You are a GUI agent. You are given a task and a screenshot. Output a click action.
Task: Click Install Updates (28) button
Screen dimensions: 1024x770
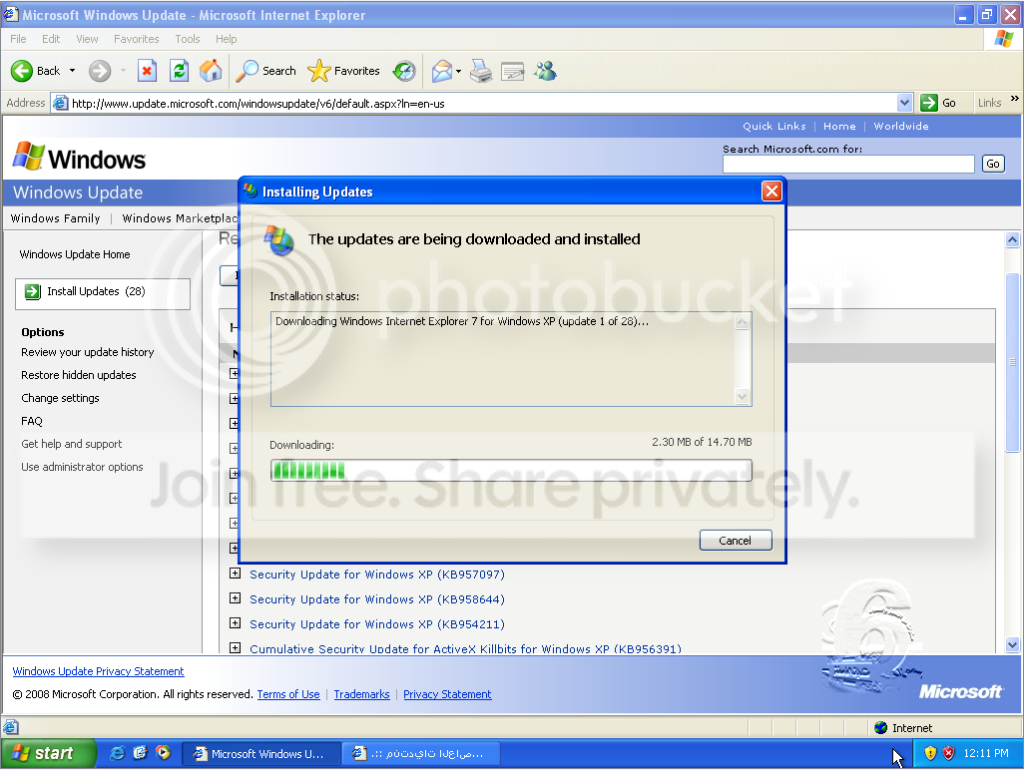click(103, 293)
